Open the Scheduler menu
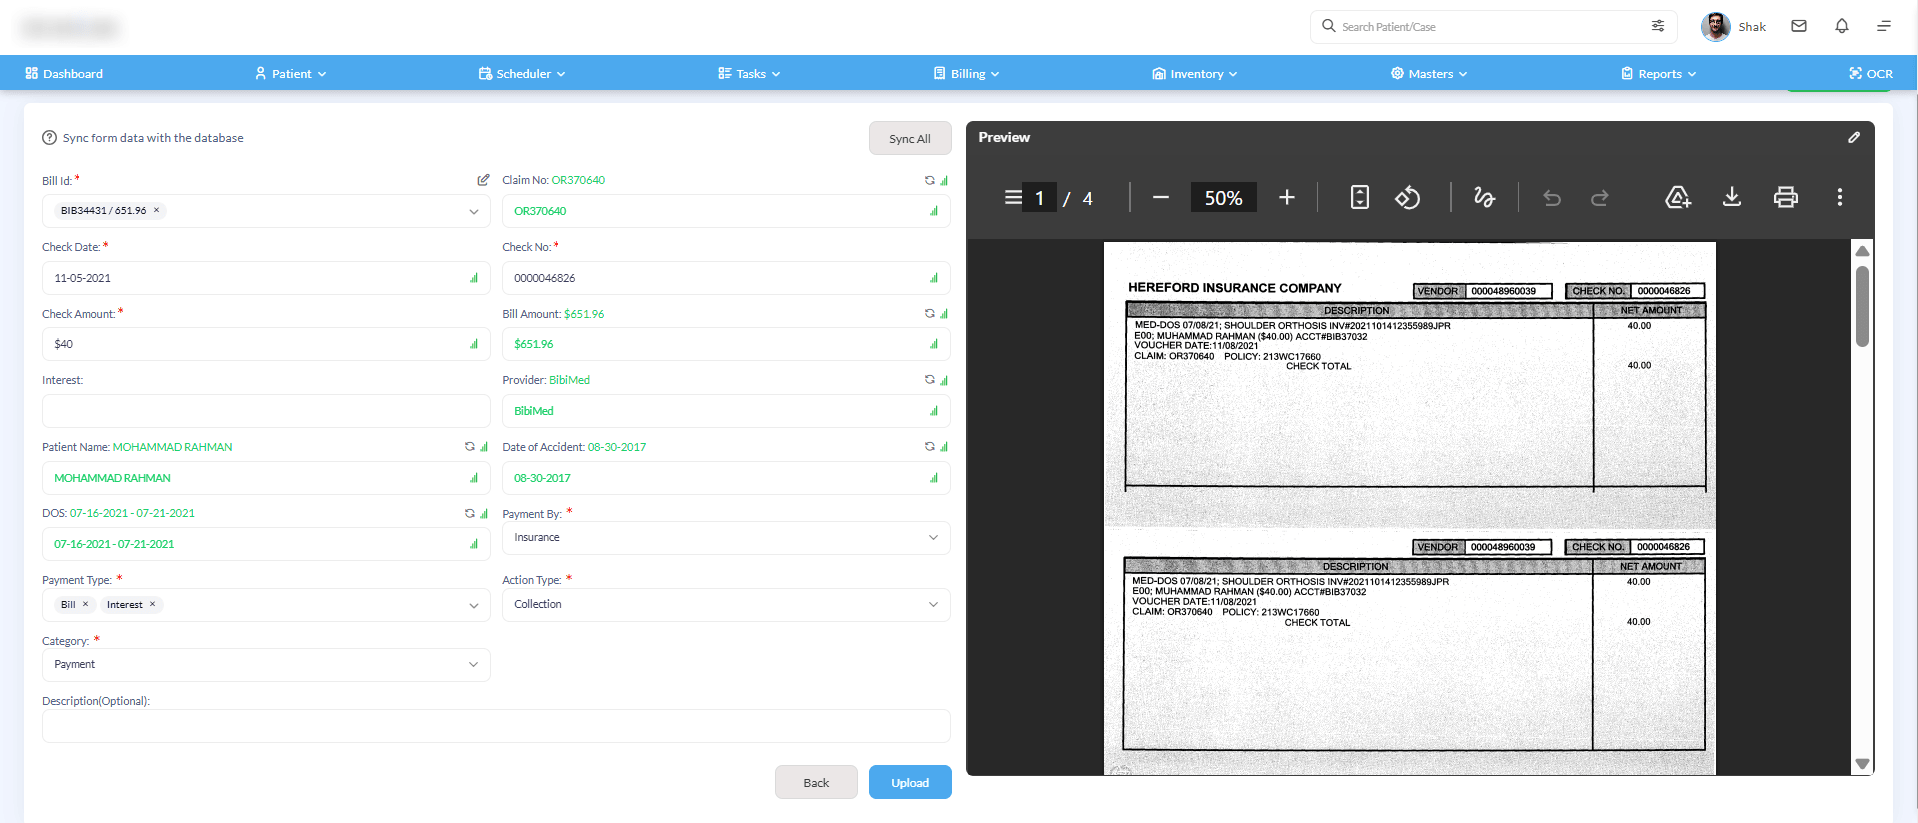 [x=522, y=74]
